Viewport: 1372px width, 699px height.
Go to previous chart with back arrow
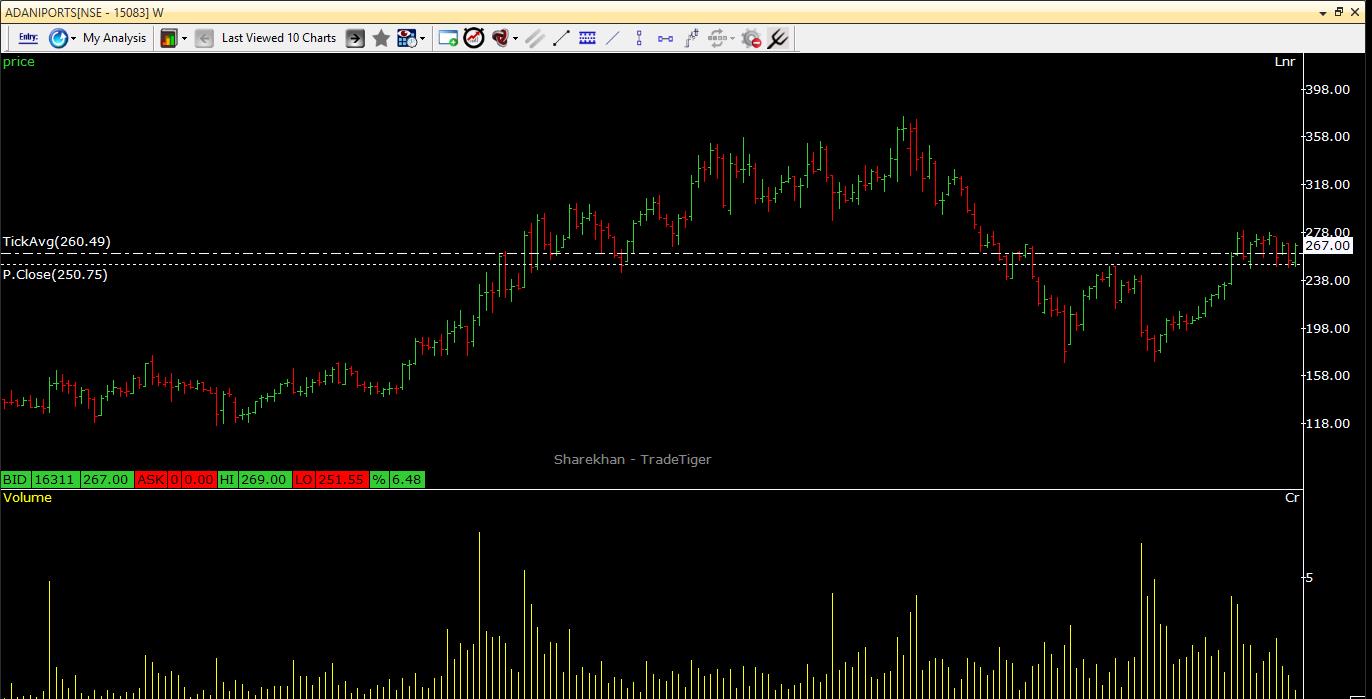pos(204,38)
